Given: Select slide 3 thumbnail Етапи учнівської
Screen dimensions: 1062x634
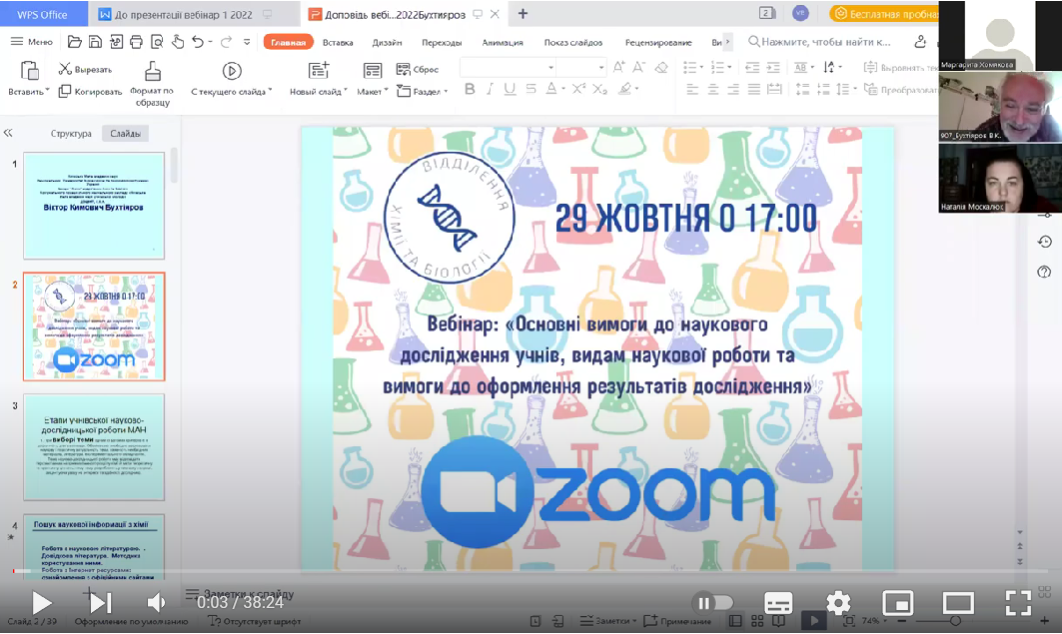Looking at the screenshot, I should [x=94, y=447].
